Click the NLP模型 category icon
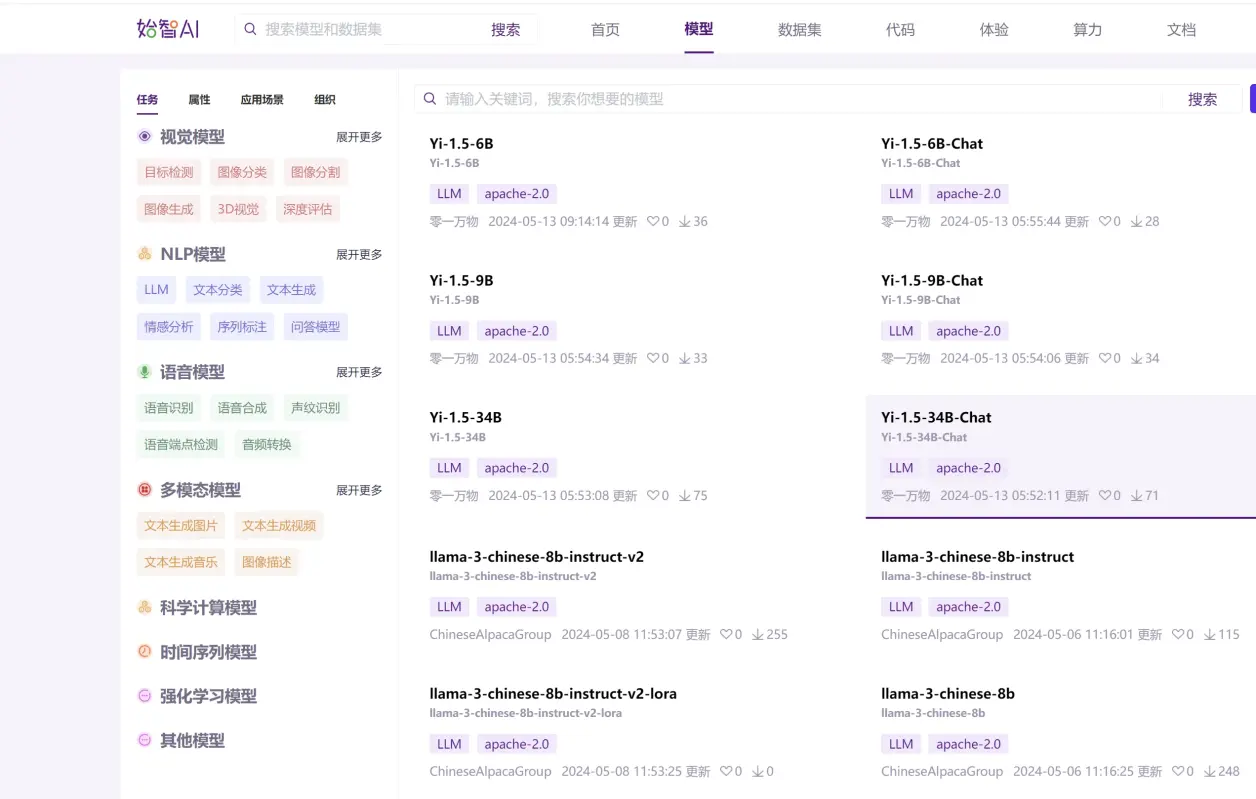Screen dimensions: 1256x799 [145, 254]
